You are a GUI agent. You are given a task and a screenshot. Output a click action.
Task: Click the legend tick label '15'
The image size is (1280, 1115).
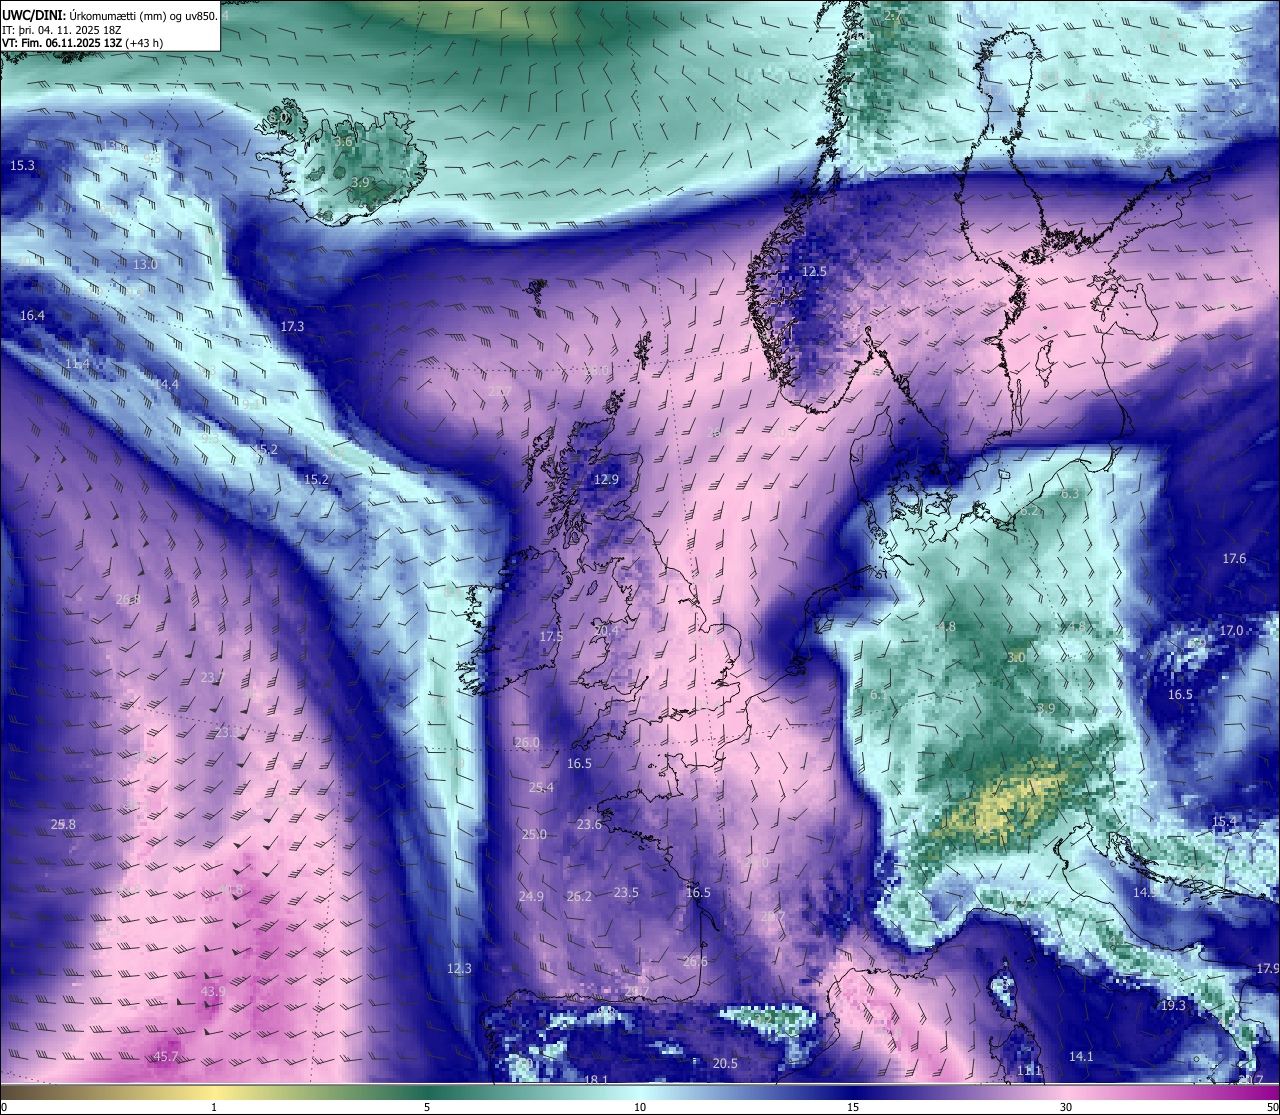853,1107
